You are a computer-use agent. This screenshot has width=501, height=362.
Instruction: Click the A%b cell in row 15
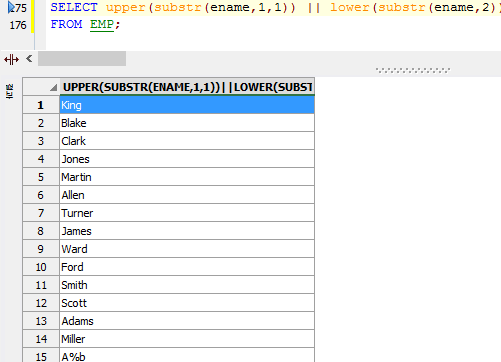187,356
